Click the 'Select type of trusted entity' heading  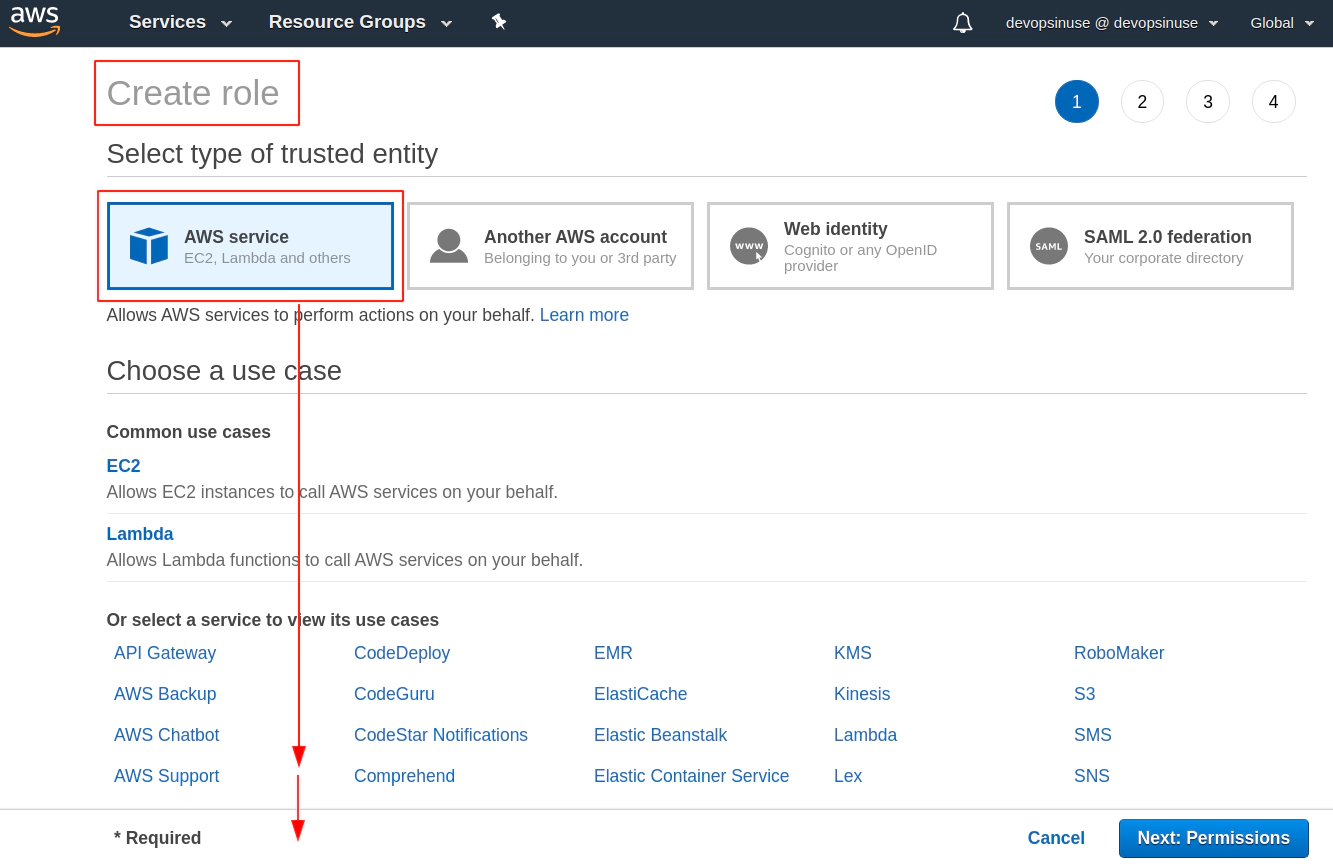point(272,154)
